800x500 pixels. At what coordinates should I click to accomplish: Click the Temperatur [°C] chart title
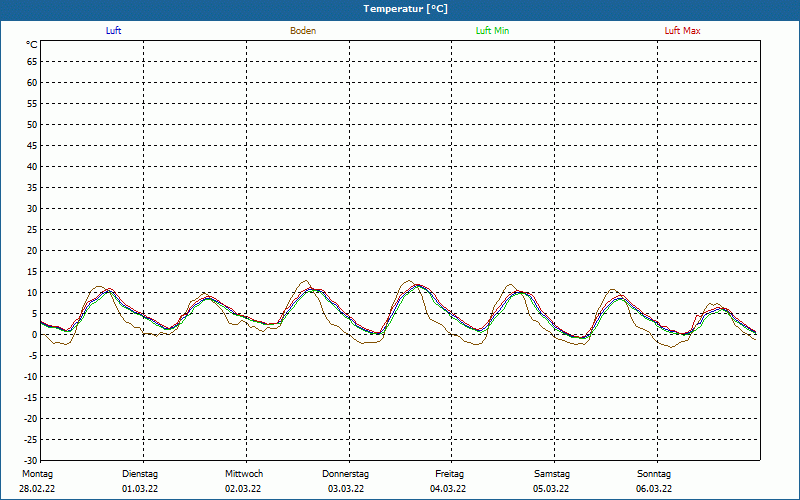coord(406,9)
